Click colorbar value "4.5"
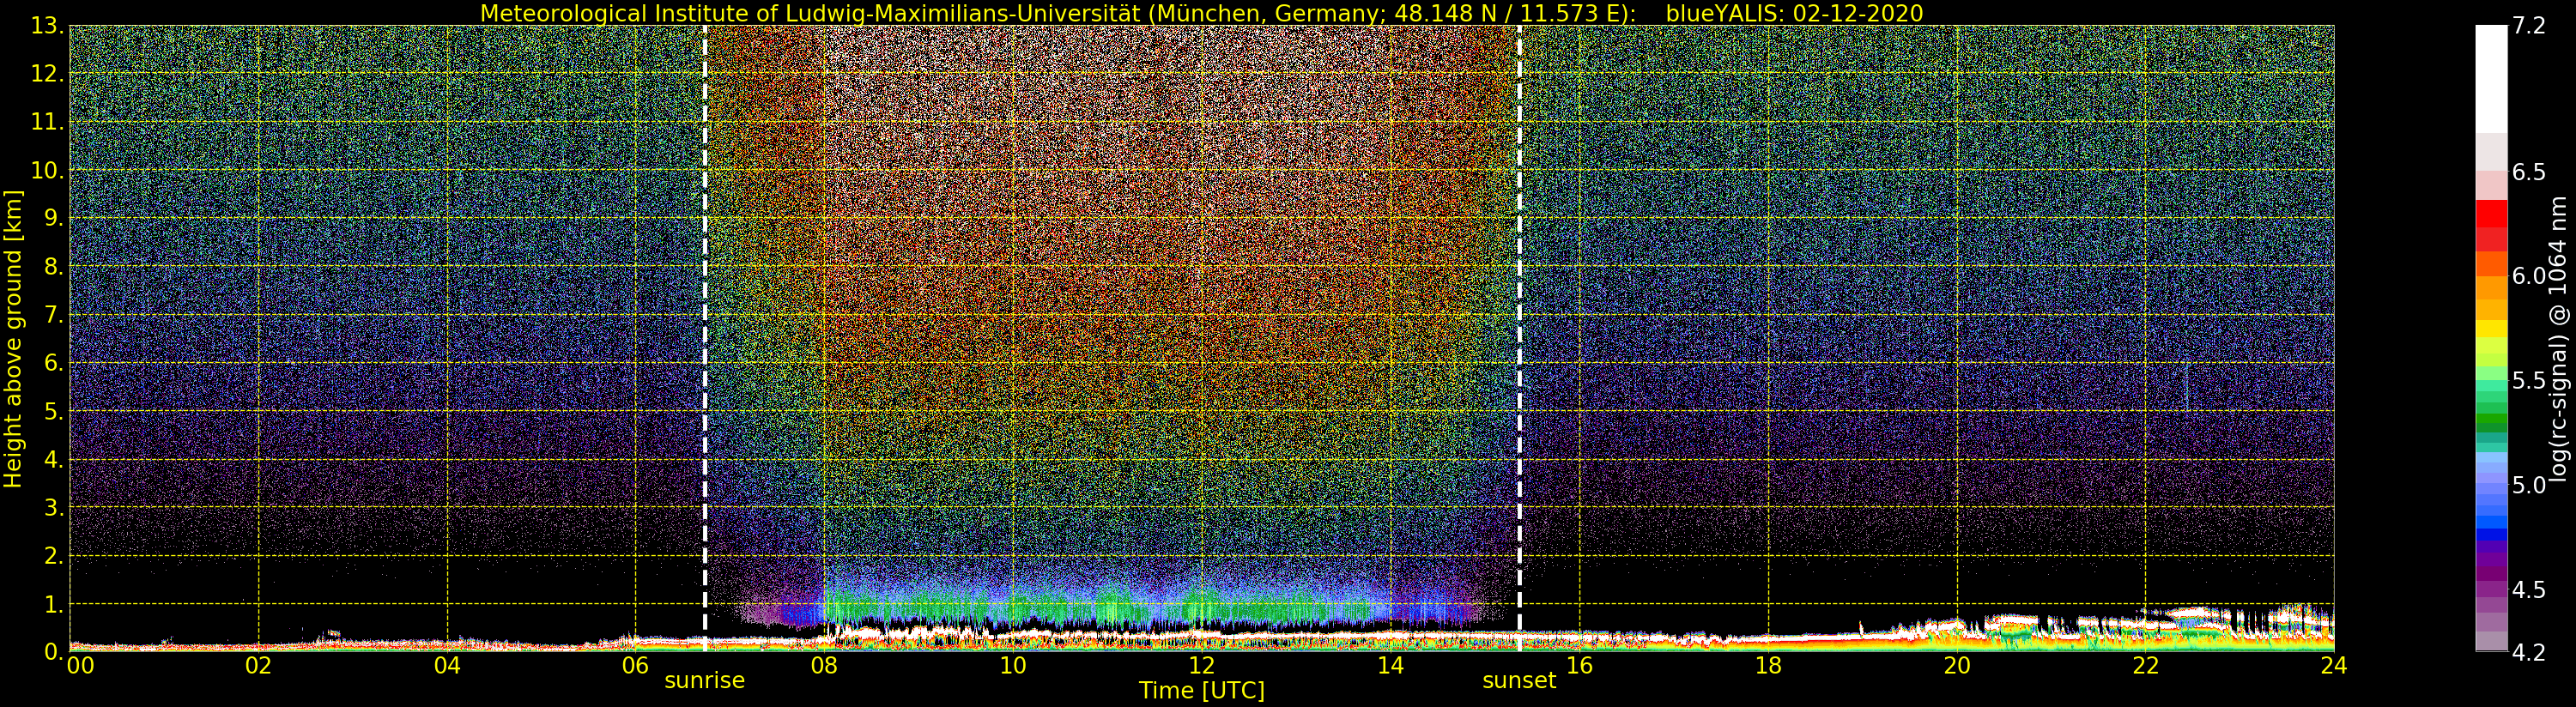 (x=2528, y=590)
